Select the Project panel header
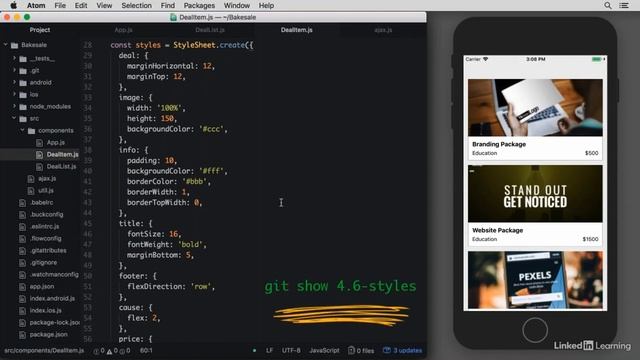 [x=40, y=30]
